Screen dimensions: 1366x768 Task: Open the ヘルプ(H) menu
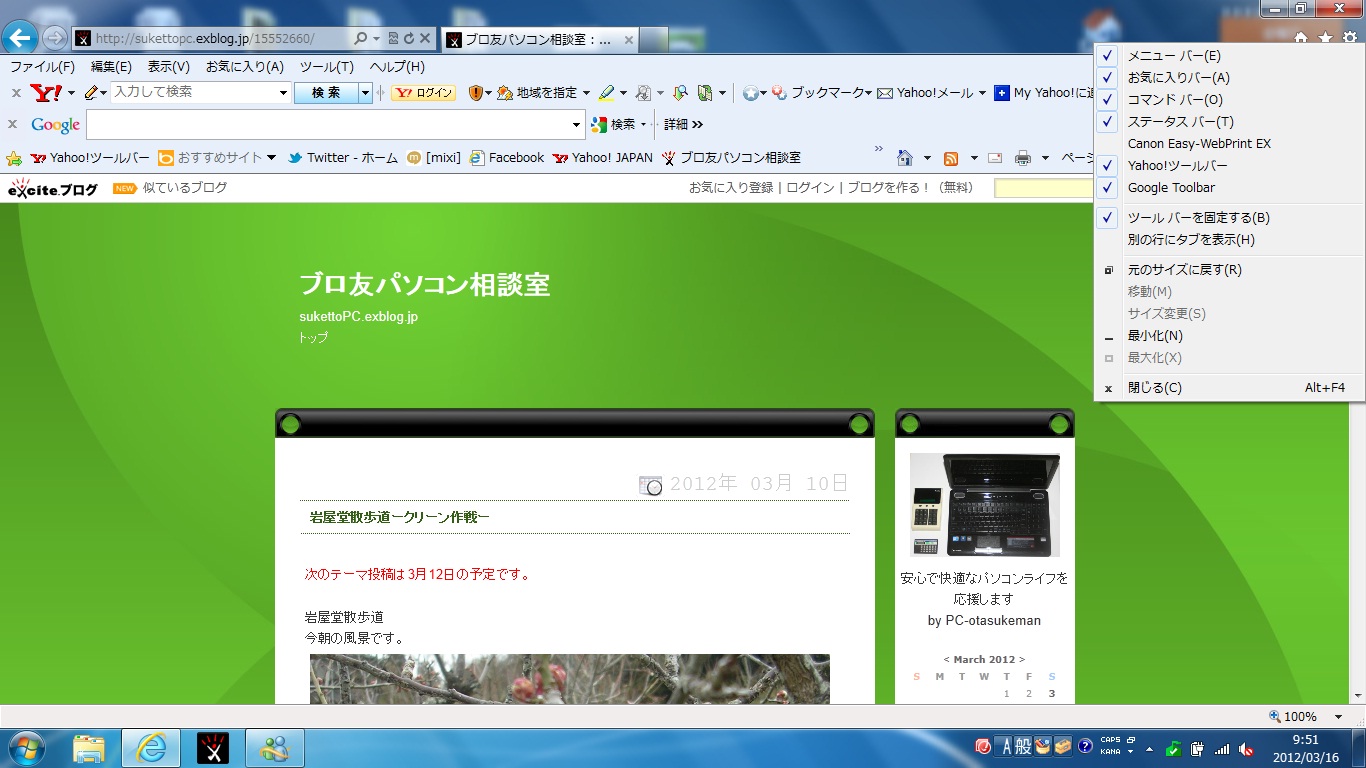point(397,67)
